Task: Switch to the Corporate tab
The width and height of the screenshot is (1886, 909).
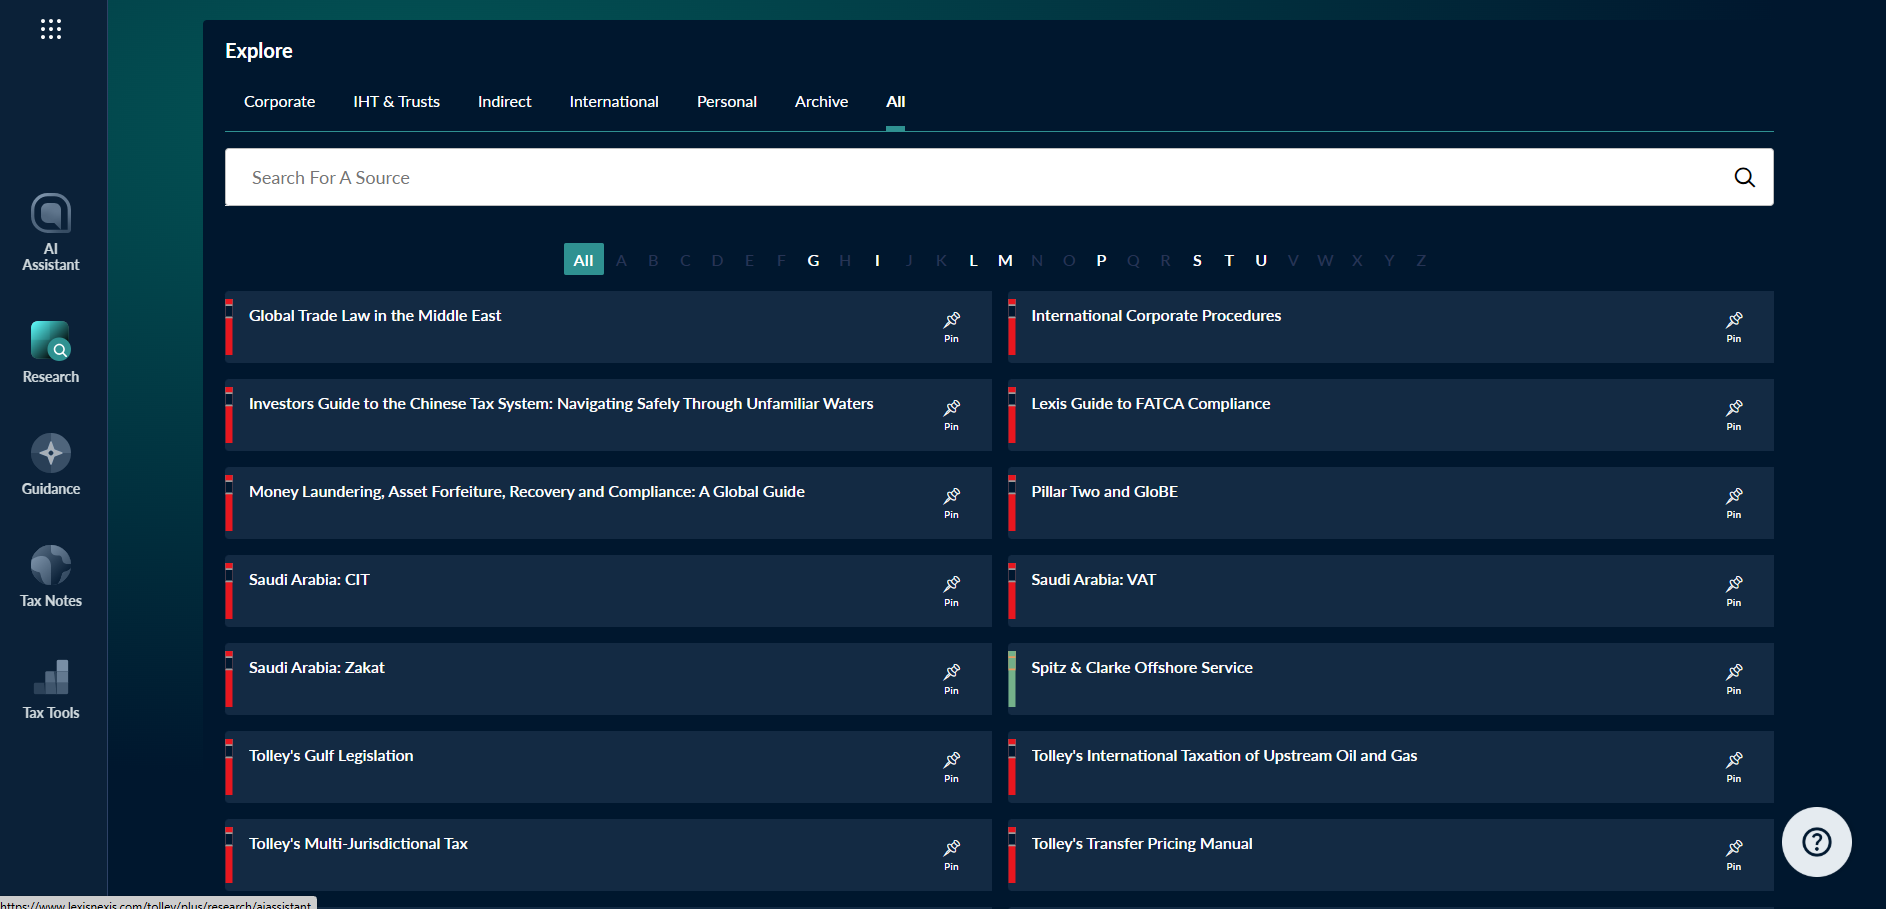Action: [279, 102]
